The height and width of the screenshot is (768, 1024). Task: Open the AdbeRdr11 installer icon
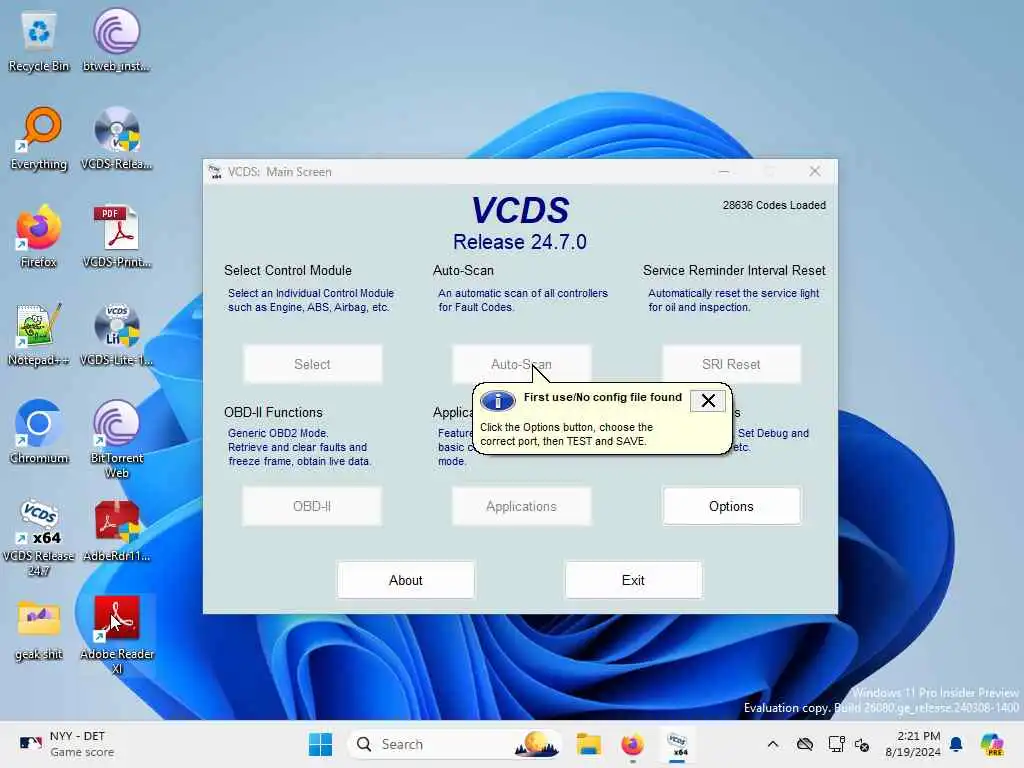click(x=116, y=530)
